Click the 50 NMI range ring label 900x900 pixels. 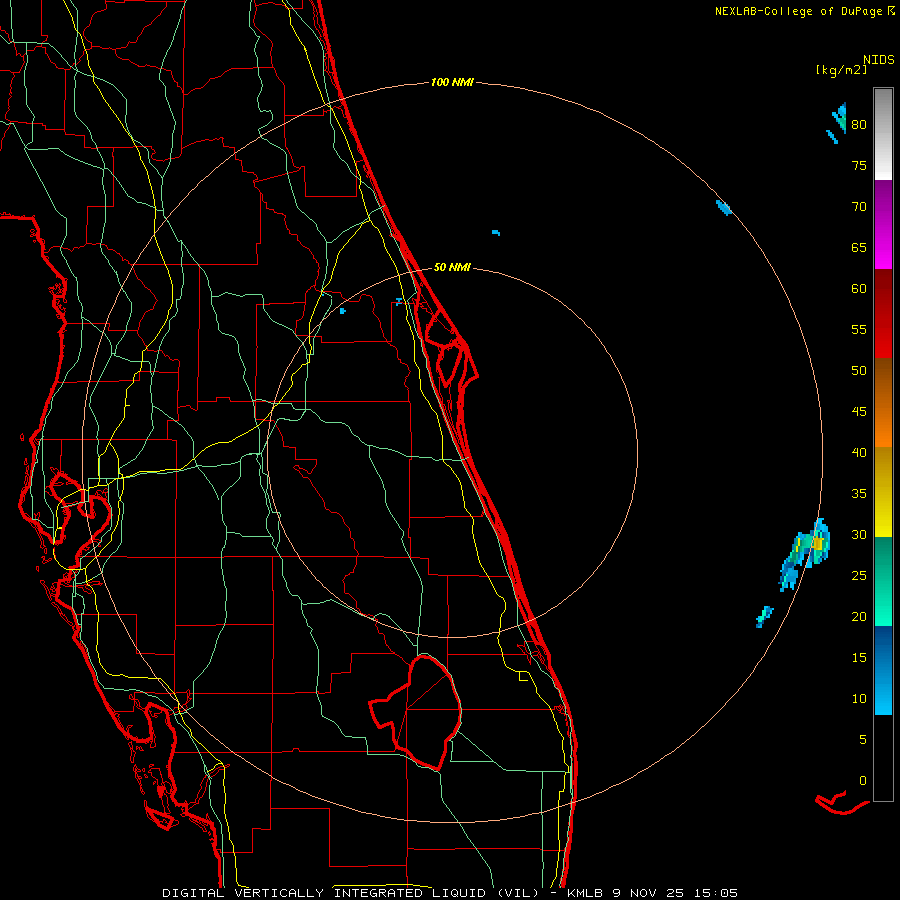coord(452,267)
